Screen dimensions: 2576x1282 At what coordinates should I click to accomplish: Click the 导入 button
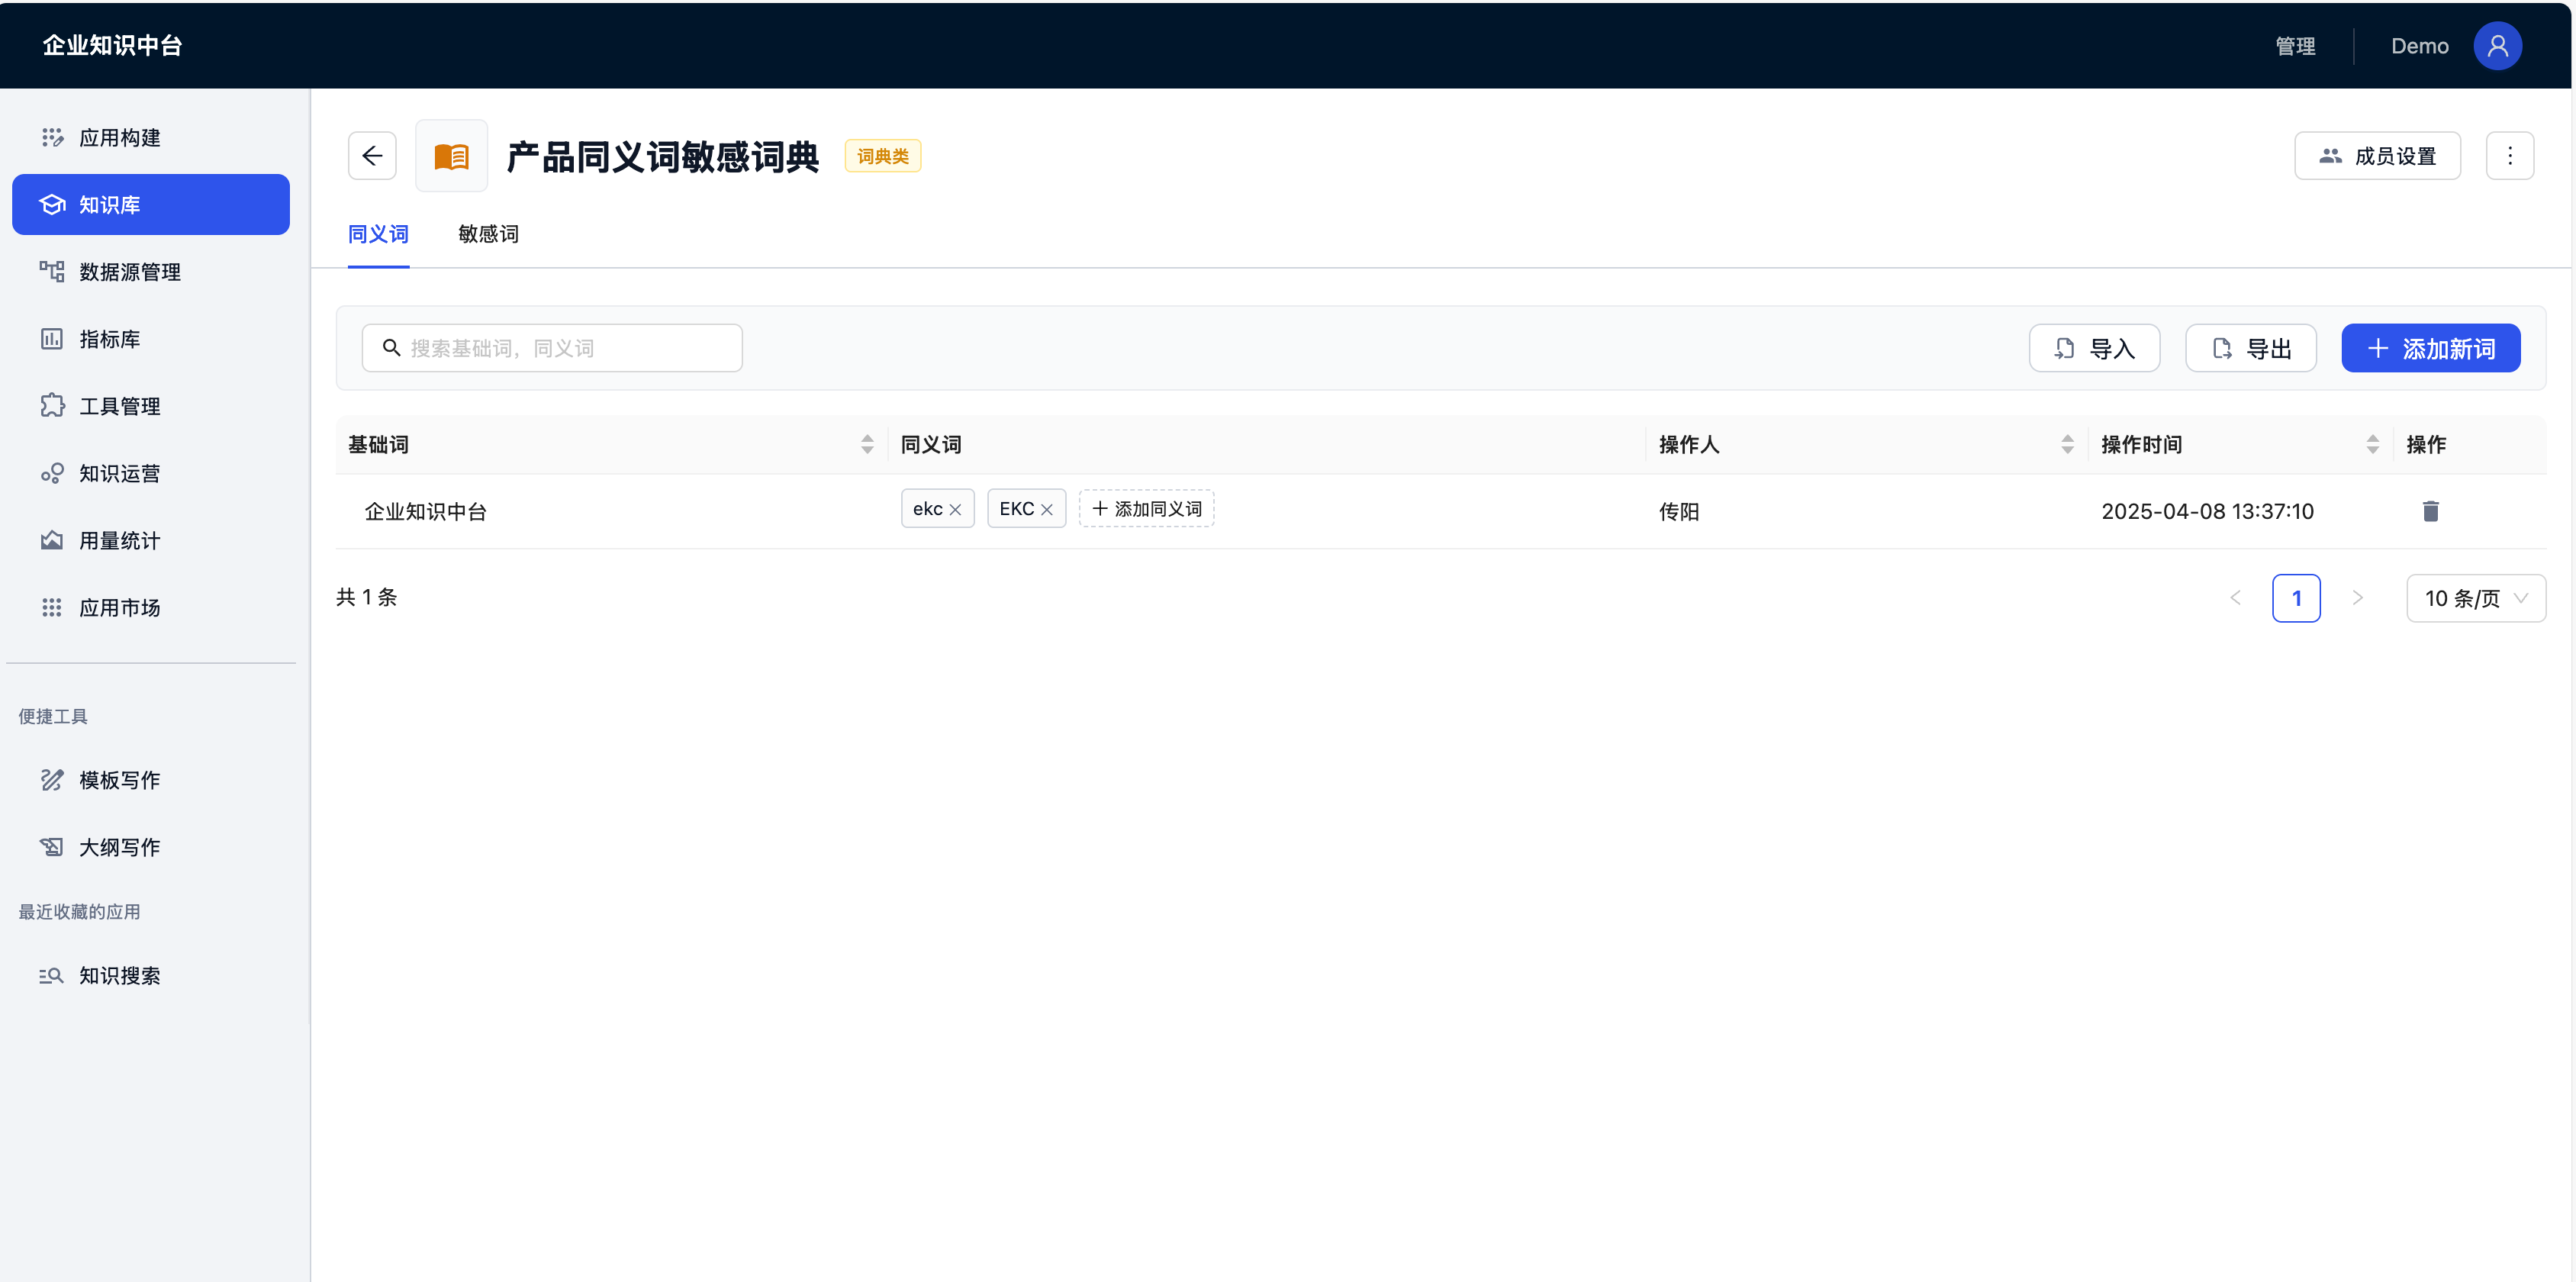click(x=2094, y=349)
